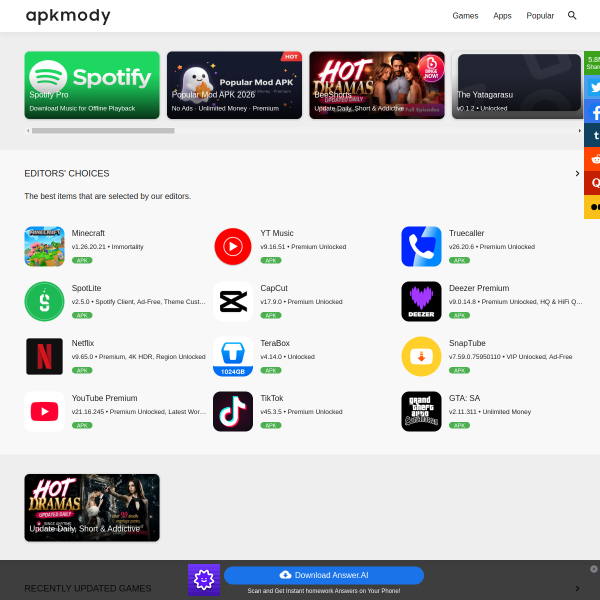Click the YT Music app icon

233,246
